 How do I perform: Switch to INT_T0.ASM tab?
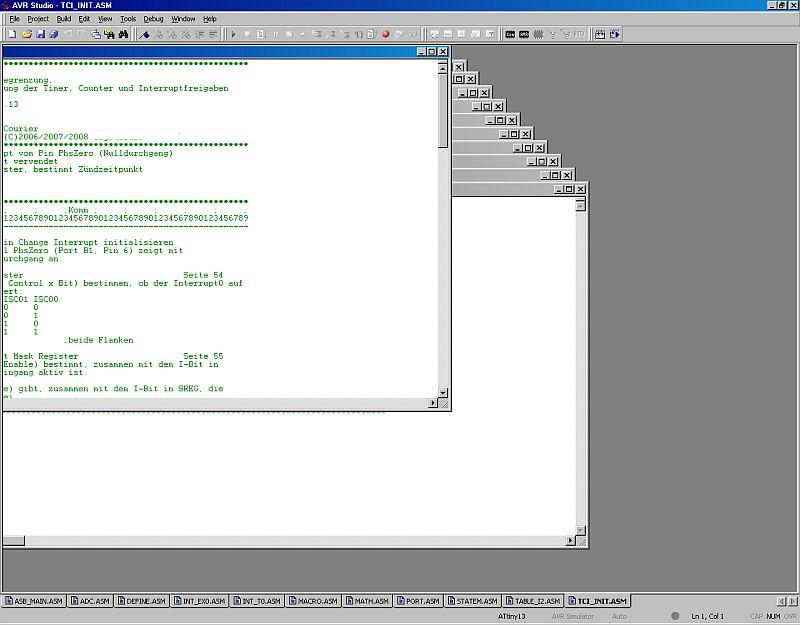pyautogui.click(x=257, y=601)
